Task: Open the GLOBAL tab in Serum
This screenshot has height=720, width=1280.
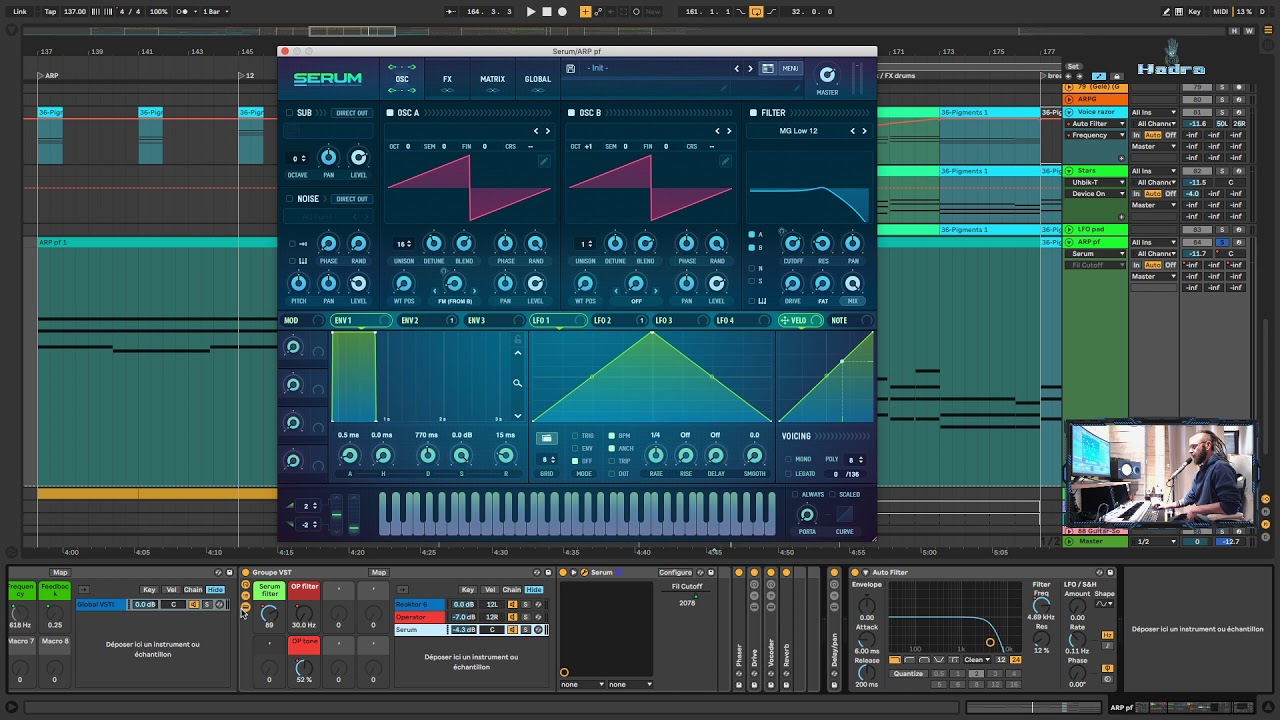Action: (538, 79)
